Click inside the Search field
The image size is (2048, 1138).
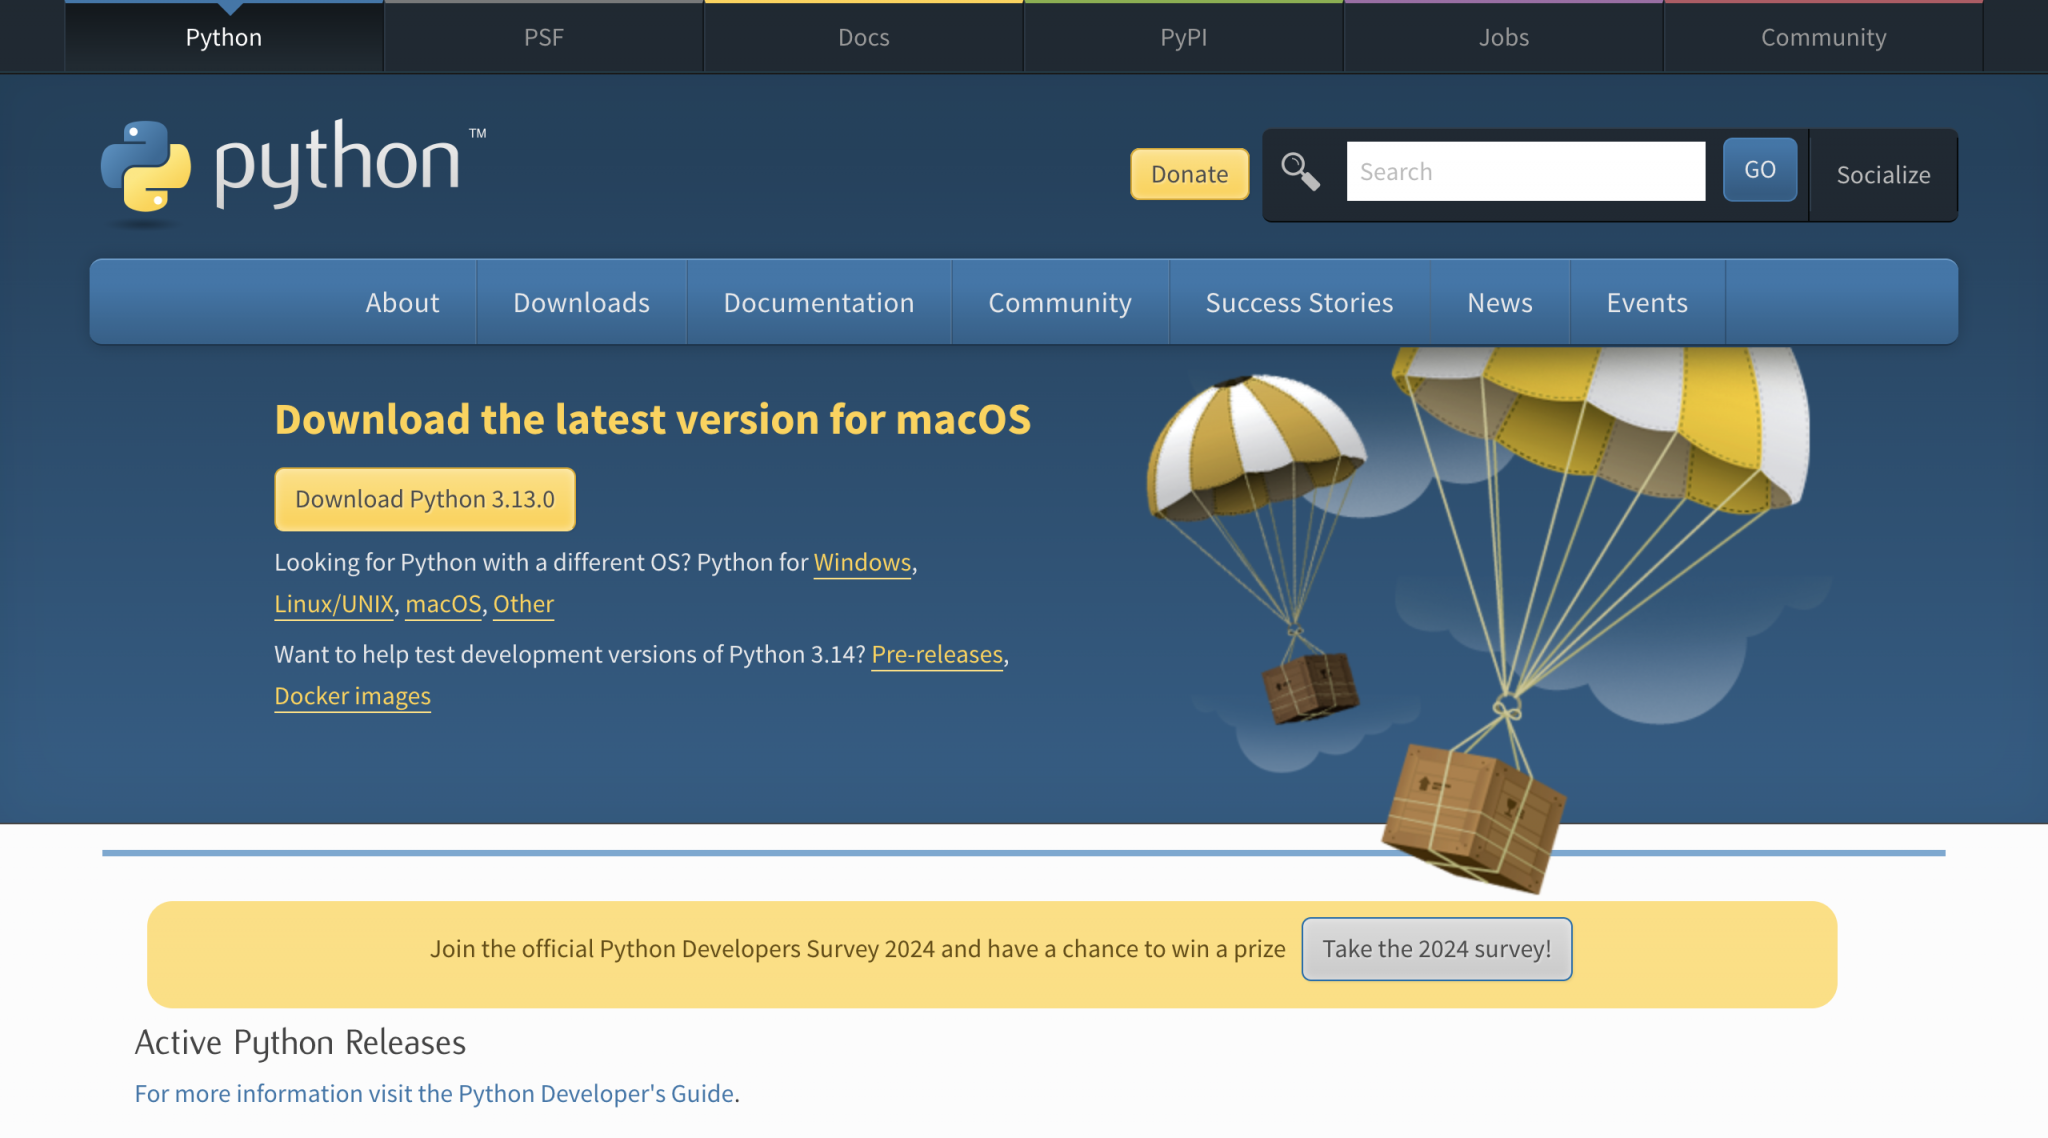(x=1525, y=171)
